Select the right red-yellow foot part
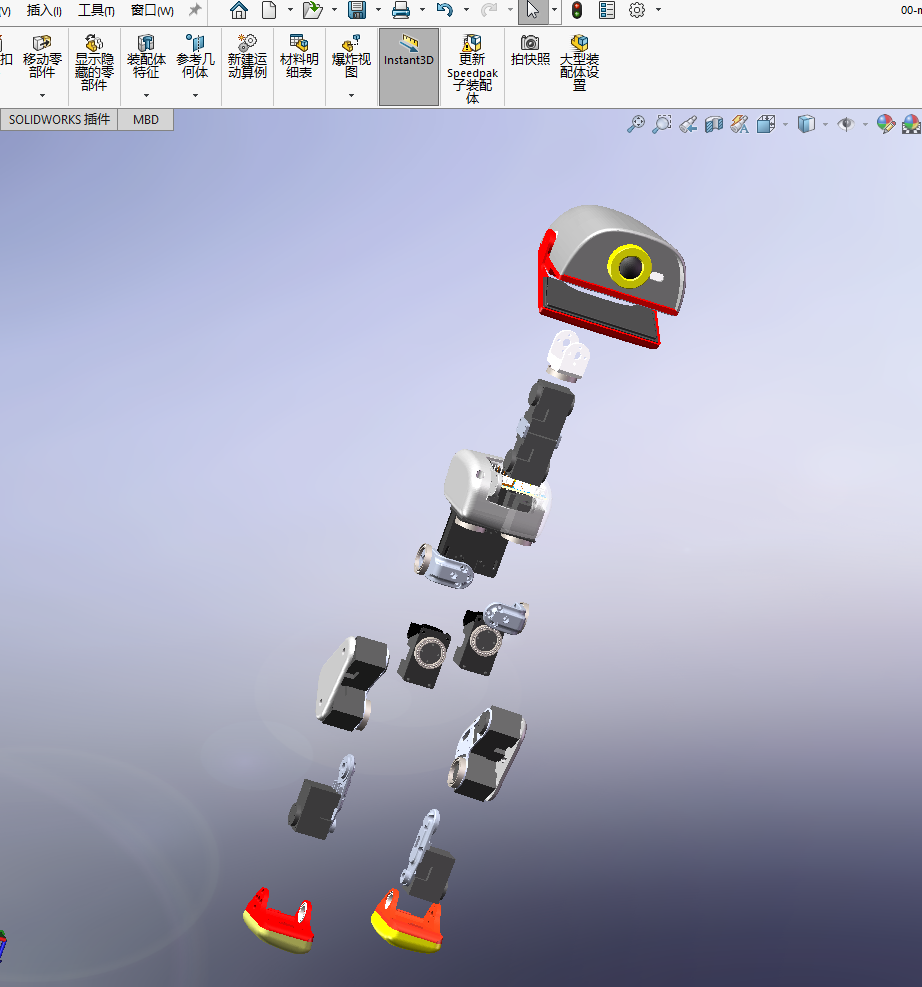 tap(408, 922)
